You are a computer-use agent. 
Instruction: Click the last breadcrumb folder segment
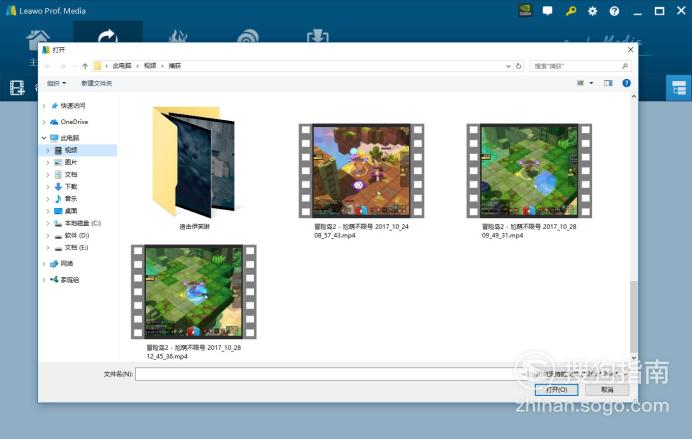tap(175, 66)
